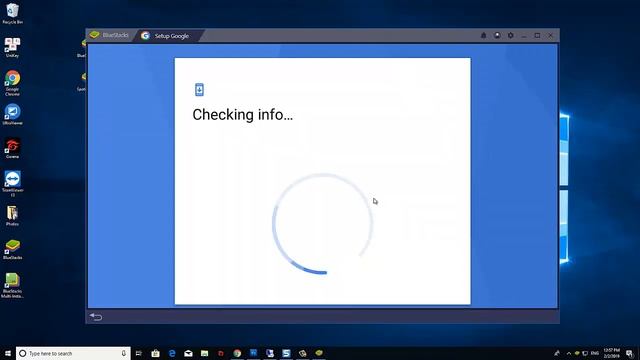640x360 pixels.
Task: Switch to the BlueStacks home tab
Action: click(109, 35)
